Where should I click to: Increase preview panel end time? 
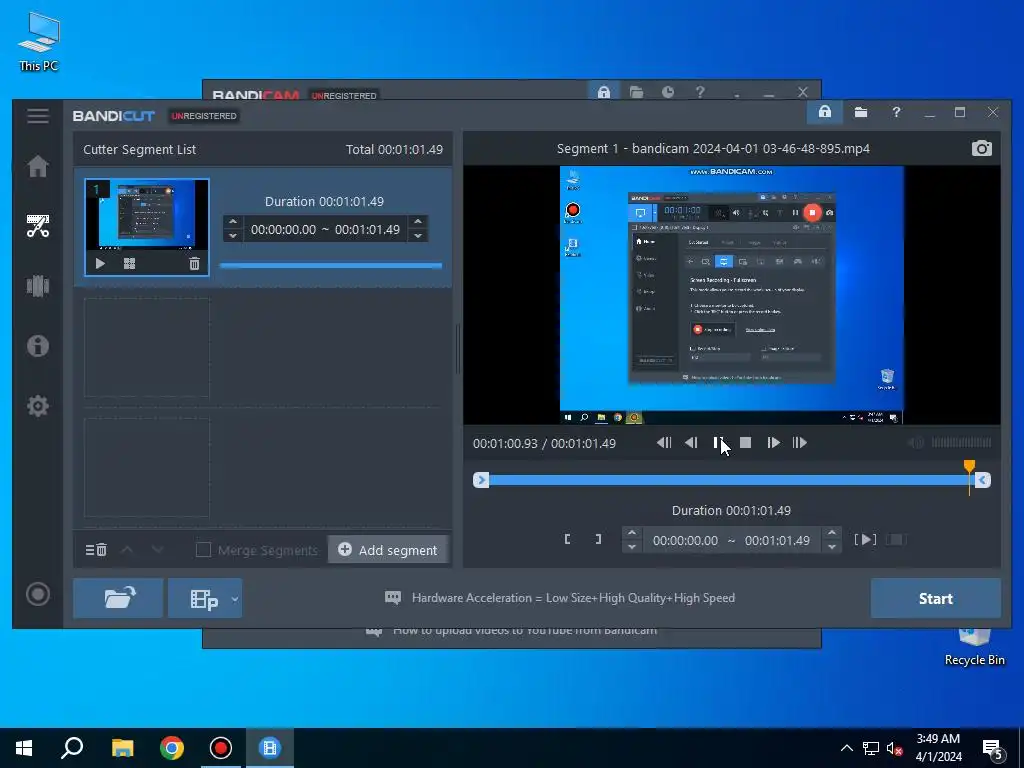point(831,533)
